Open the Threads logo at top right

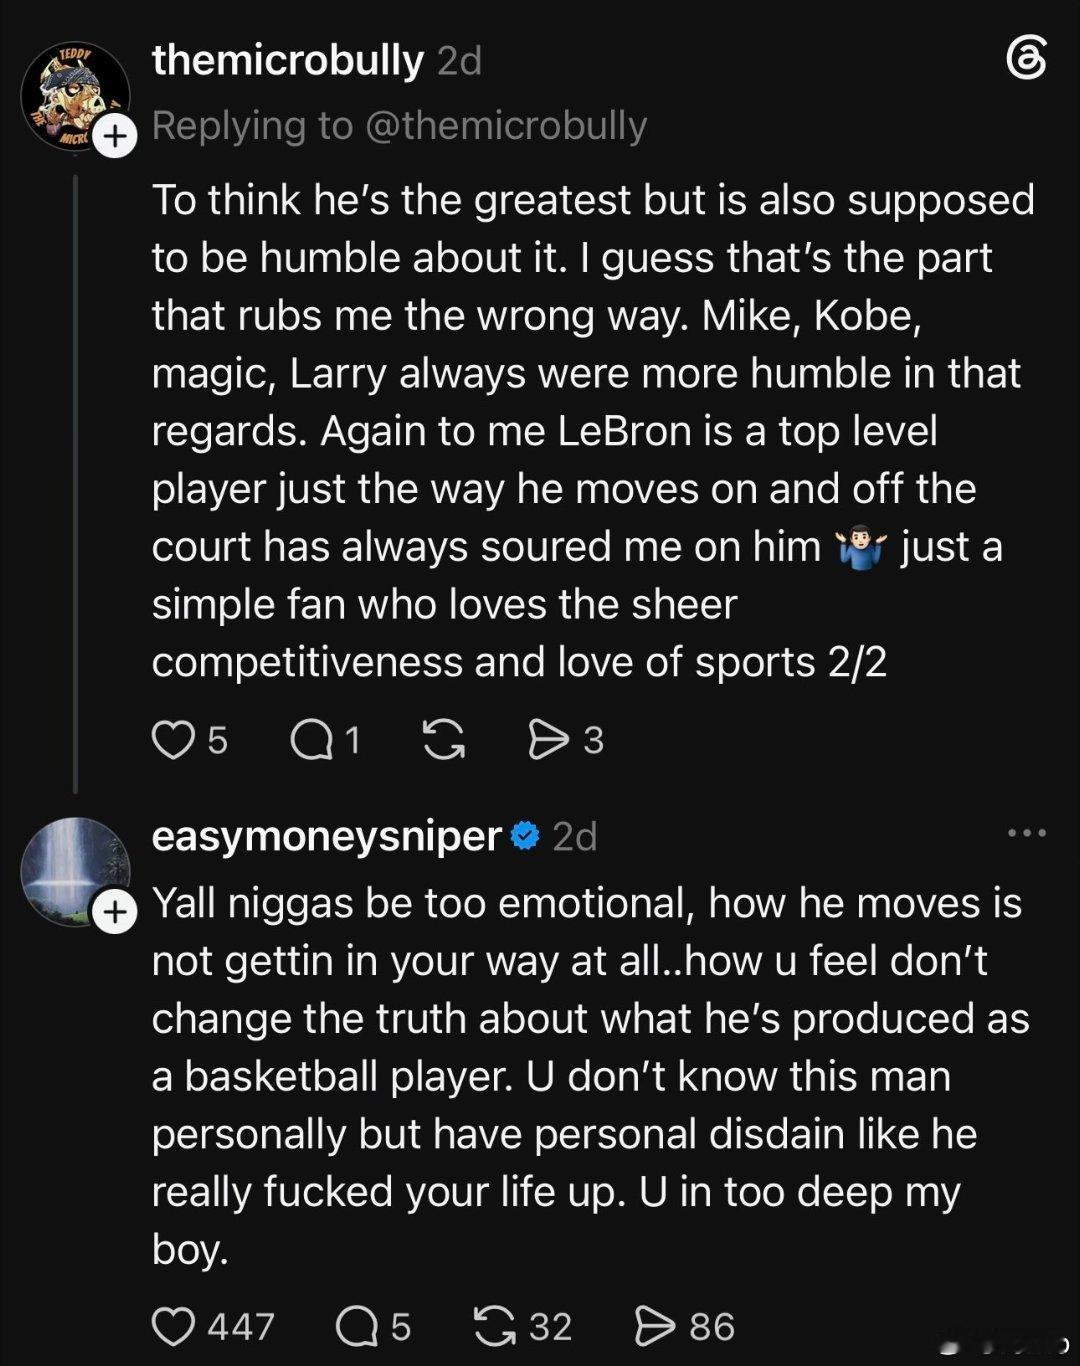tap(1026, 60)
